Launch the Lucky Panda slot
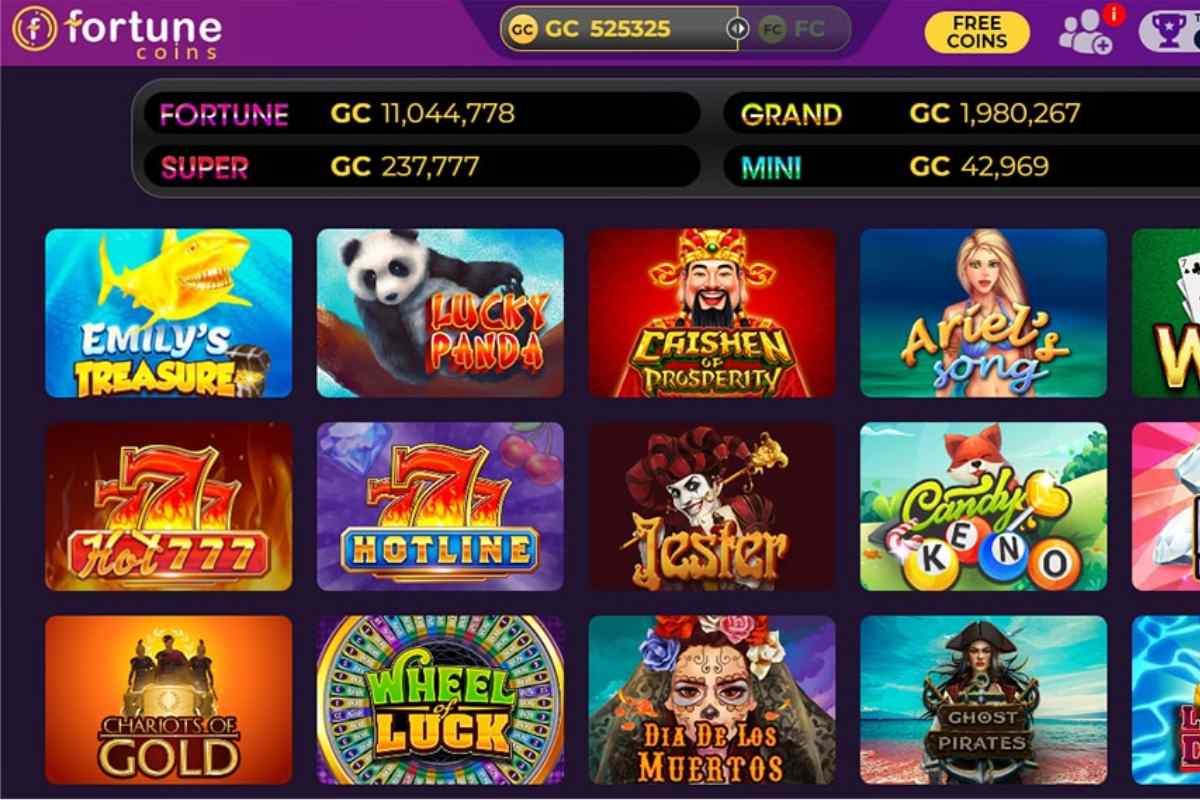The width and height of the screenshot is (1200, 800). pos(440,313)
